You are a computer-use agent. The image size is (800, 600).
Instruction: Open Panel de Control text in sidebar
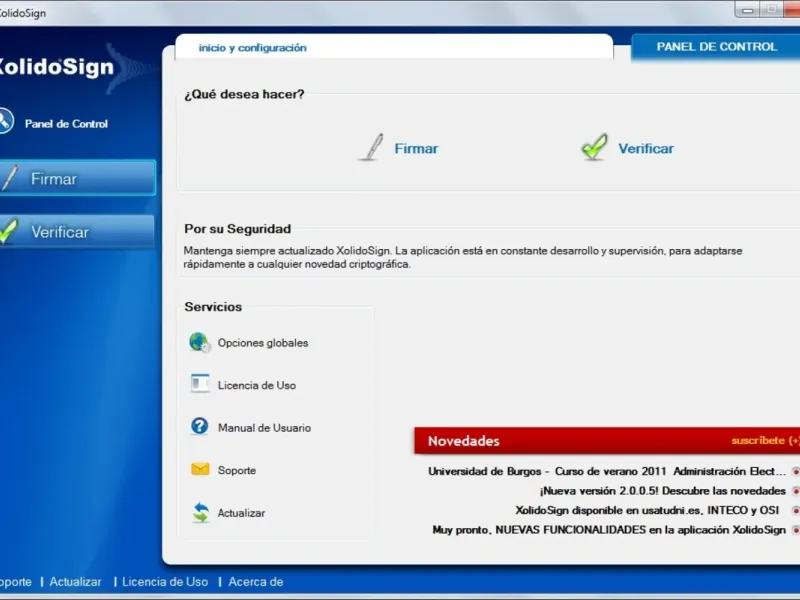(66, 124)
